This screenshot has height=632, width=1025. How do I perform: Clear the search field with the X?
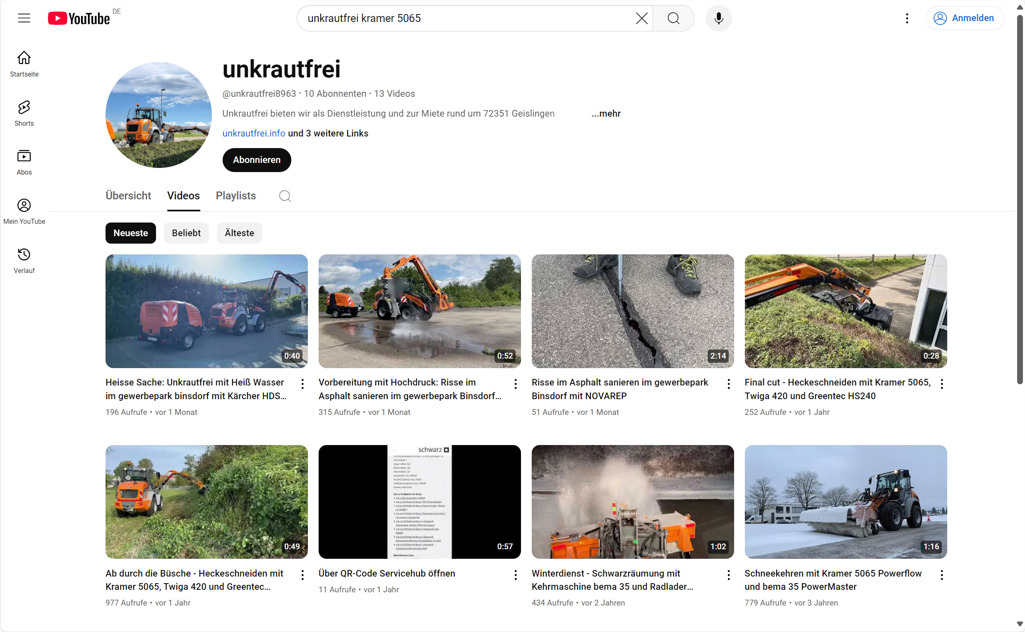coord(642,17)
